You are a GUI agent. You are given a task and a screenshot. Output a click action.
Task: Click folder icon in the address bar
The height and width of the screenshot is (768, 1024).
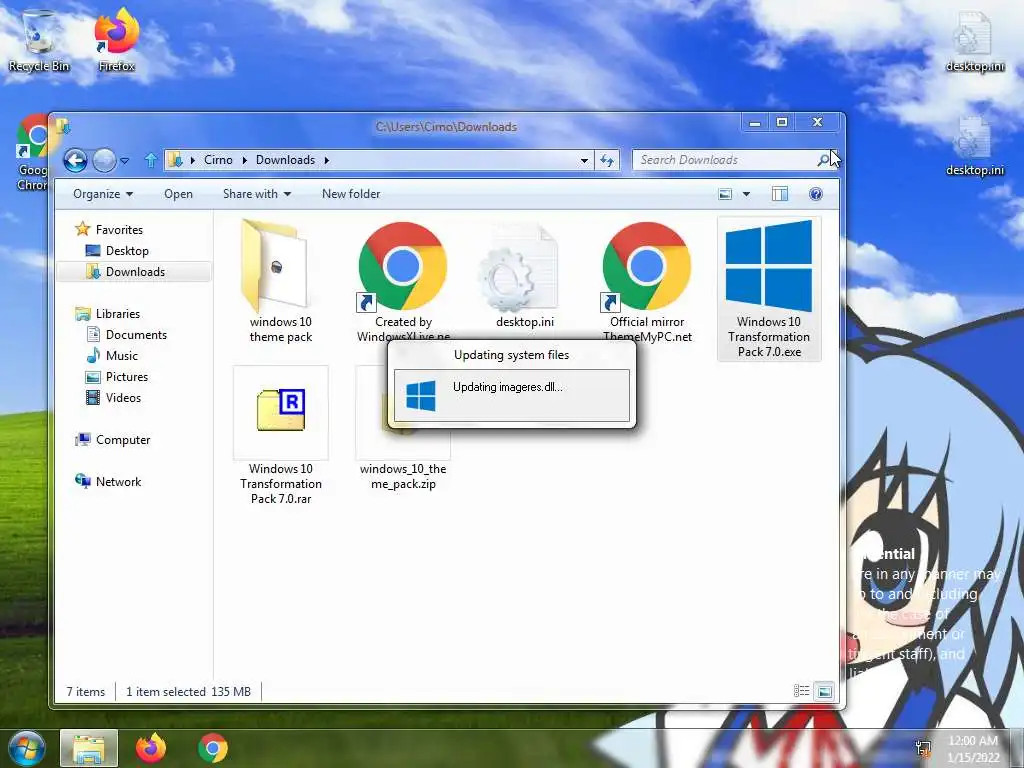pos(175,160)
